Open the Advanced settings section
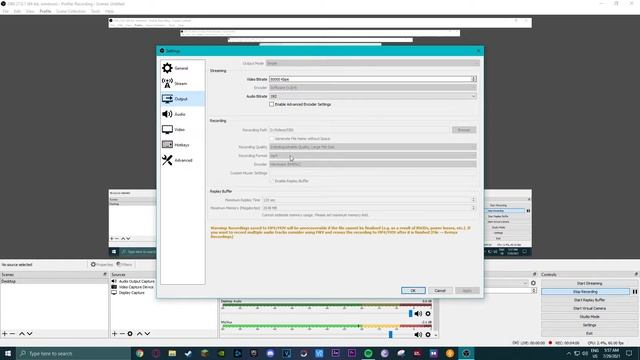 click(182, 160)
